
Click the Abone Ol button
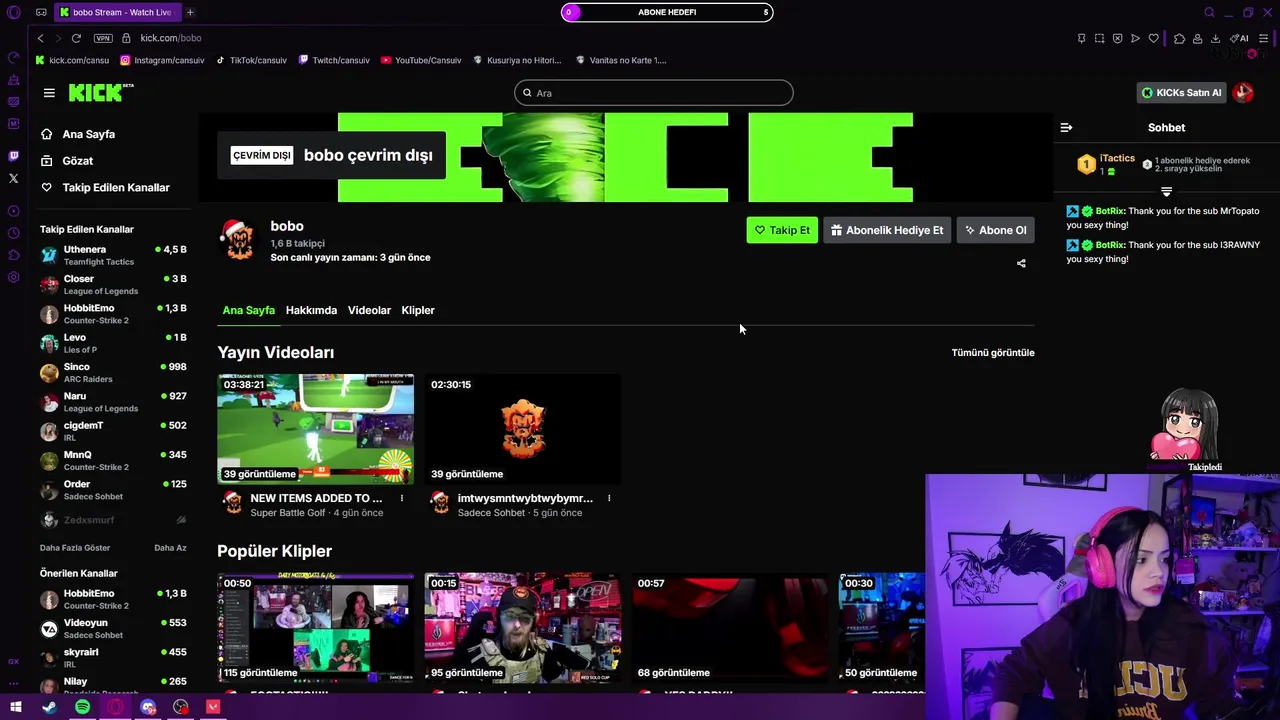coord(995,230)
